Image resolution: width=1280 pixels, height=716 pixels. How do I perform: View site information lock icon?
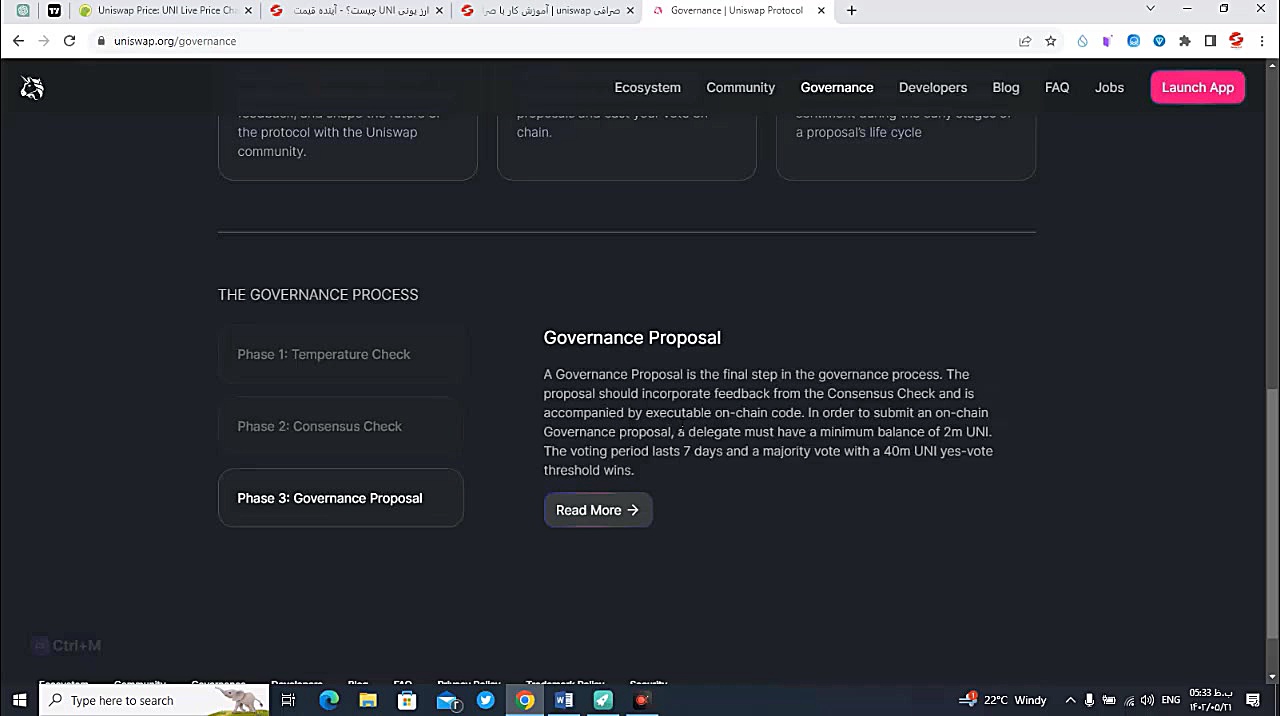[x=101, y=41]
